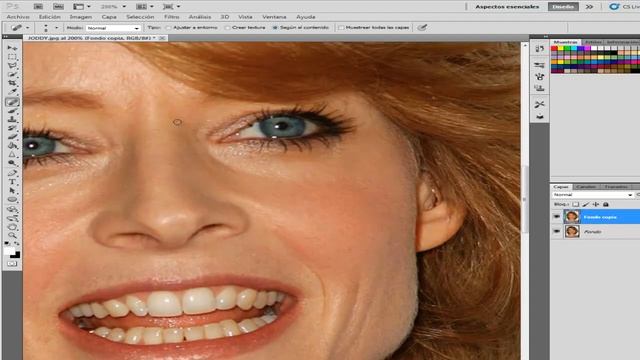
Task: Open the brush size picker arrow
Action: [56, 28]
